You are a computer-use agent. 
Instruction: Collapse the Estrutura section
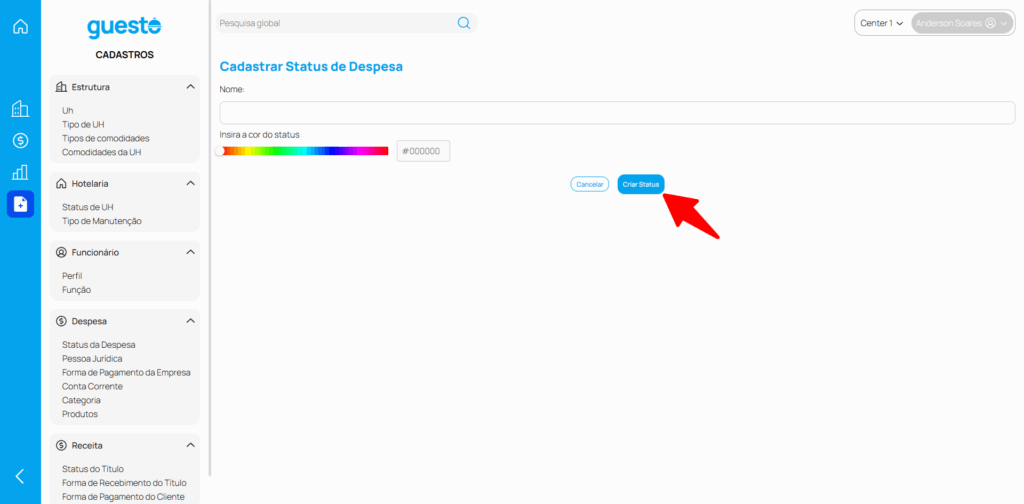click(190, 87)
